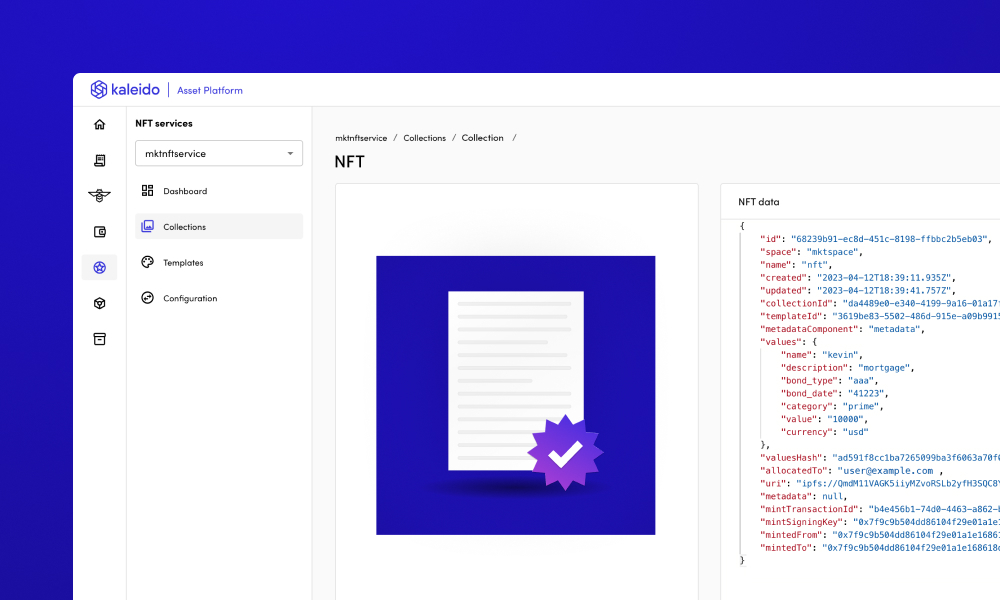The width and height of the screenshot is (1000, 600).
Task: Click the "usd" currency value
Action: (855, 432)
